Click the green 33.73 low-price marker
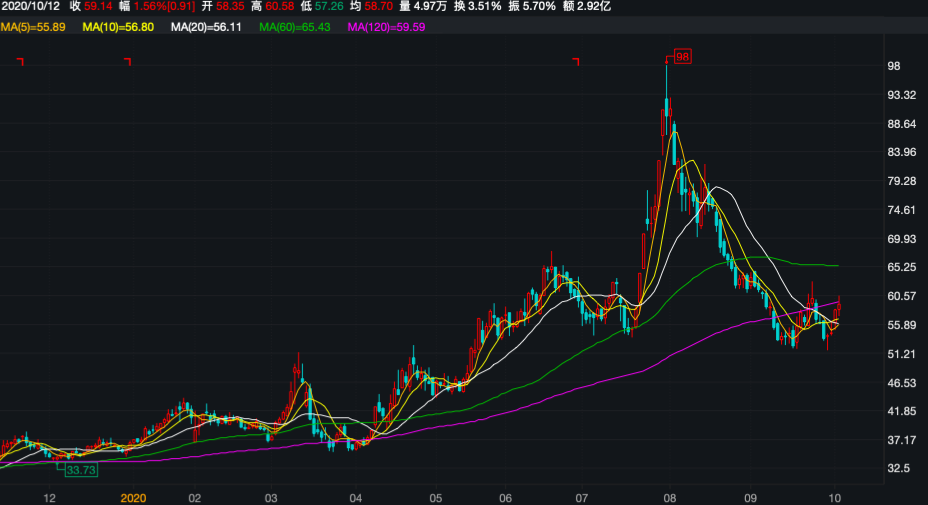 (78, 470)
